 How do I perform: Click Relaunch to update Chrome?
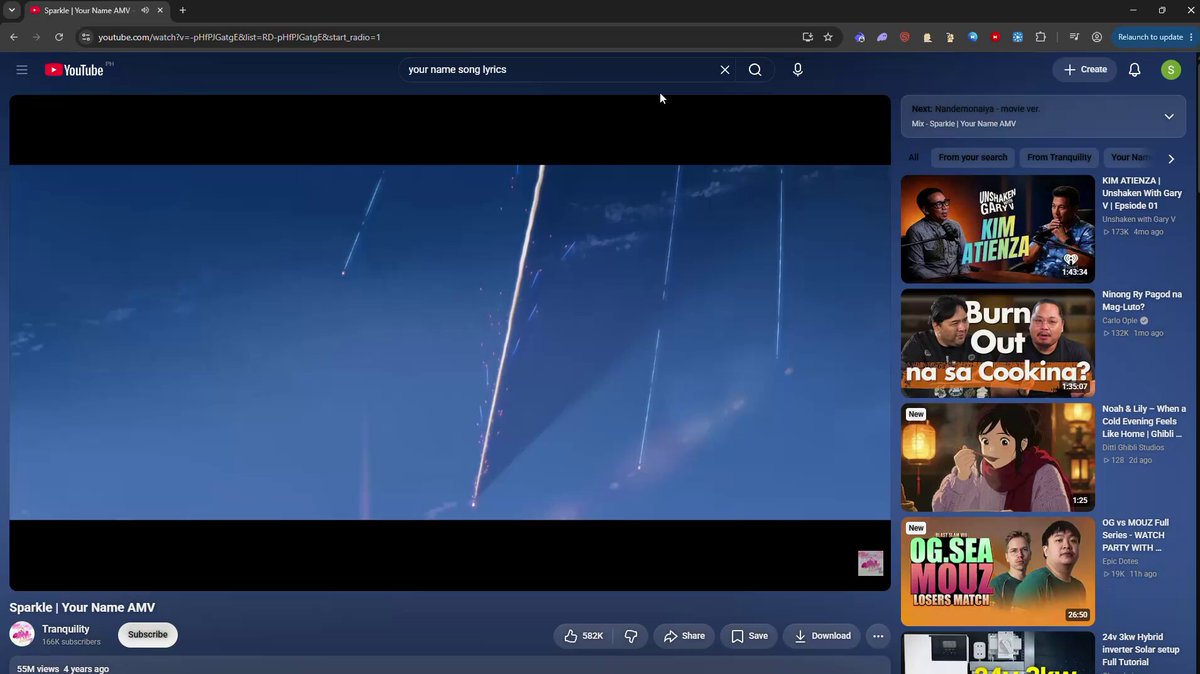[x=1155, y=37]
